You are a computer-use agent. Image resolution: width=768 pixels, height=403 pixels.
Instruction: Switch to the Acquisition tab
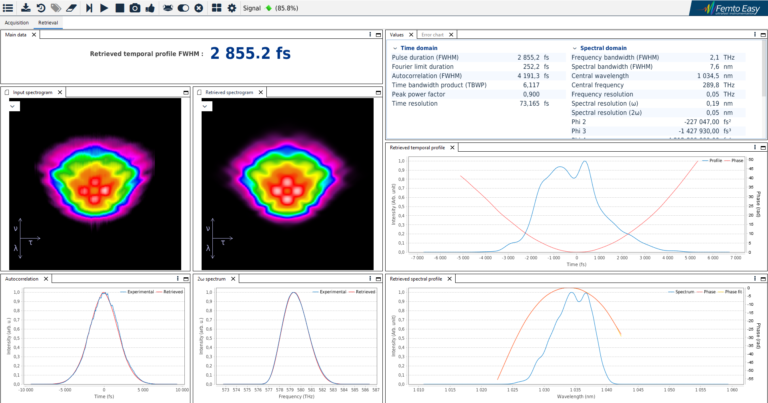(17, 22)
